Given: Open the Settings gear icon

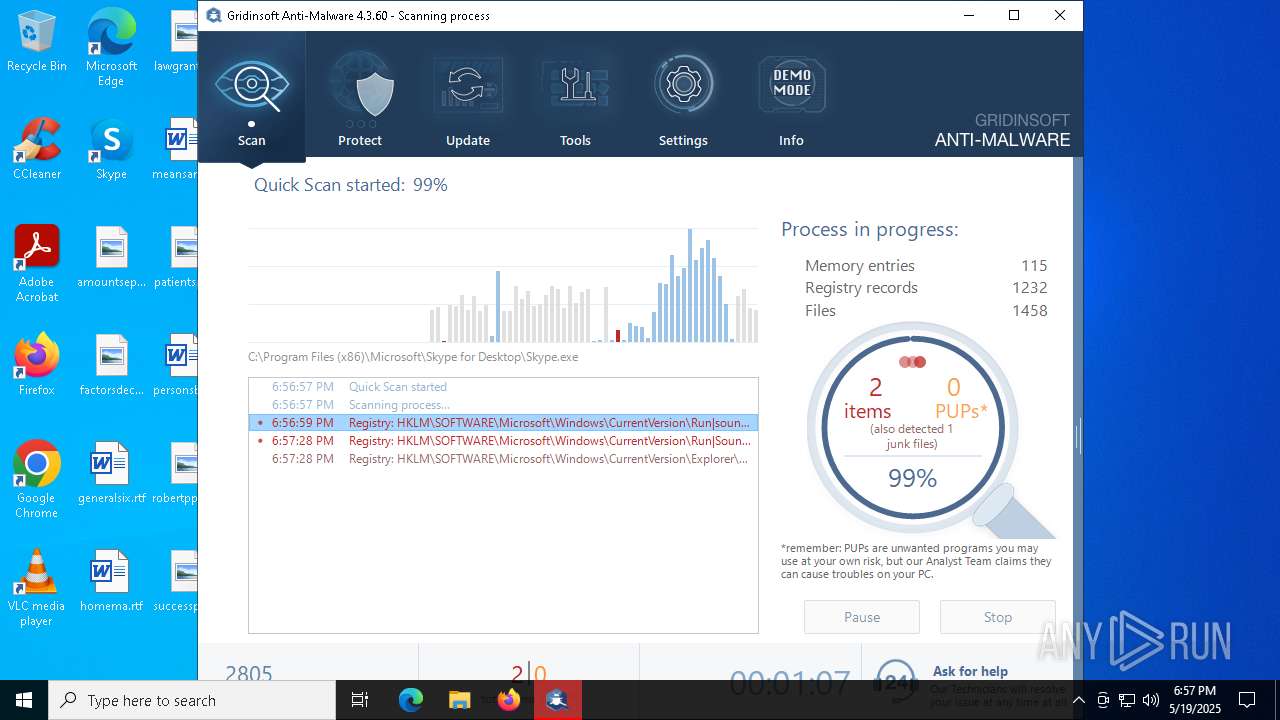Looking at the screenshot, I should click(684, 85).
